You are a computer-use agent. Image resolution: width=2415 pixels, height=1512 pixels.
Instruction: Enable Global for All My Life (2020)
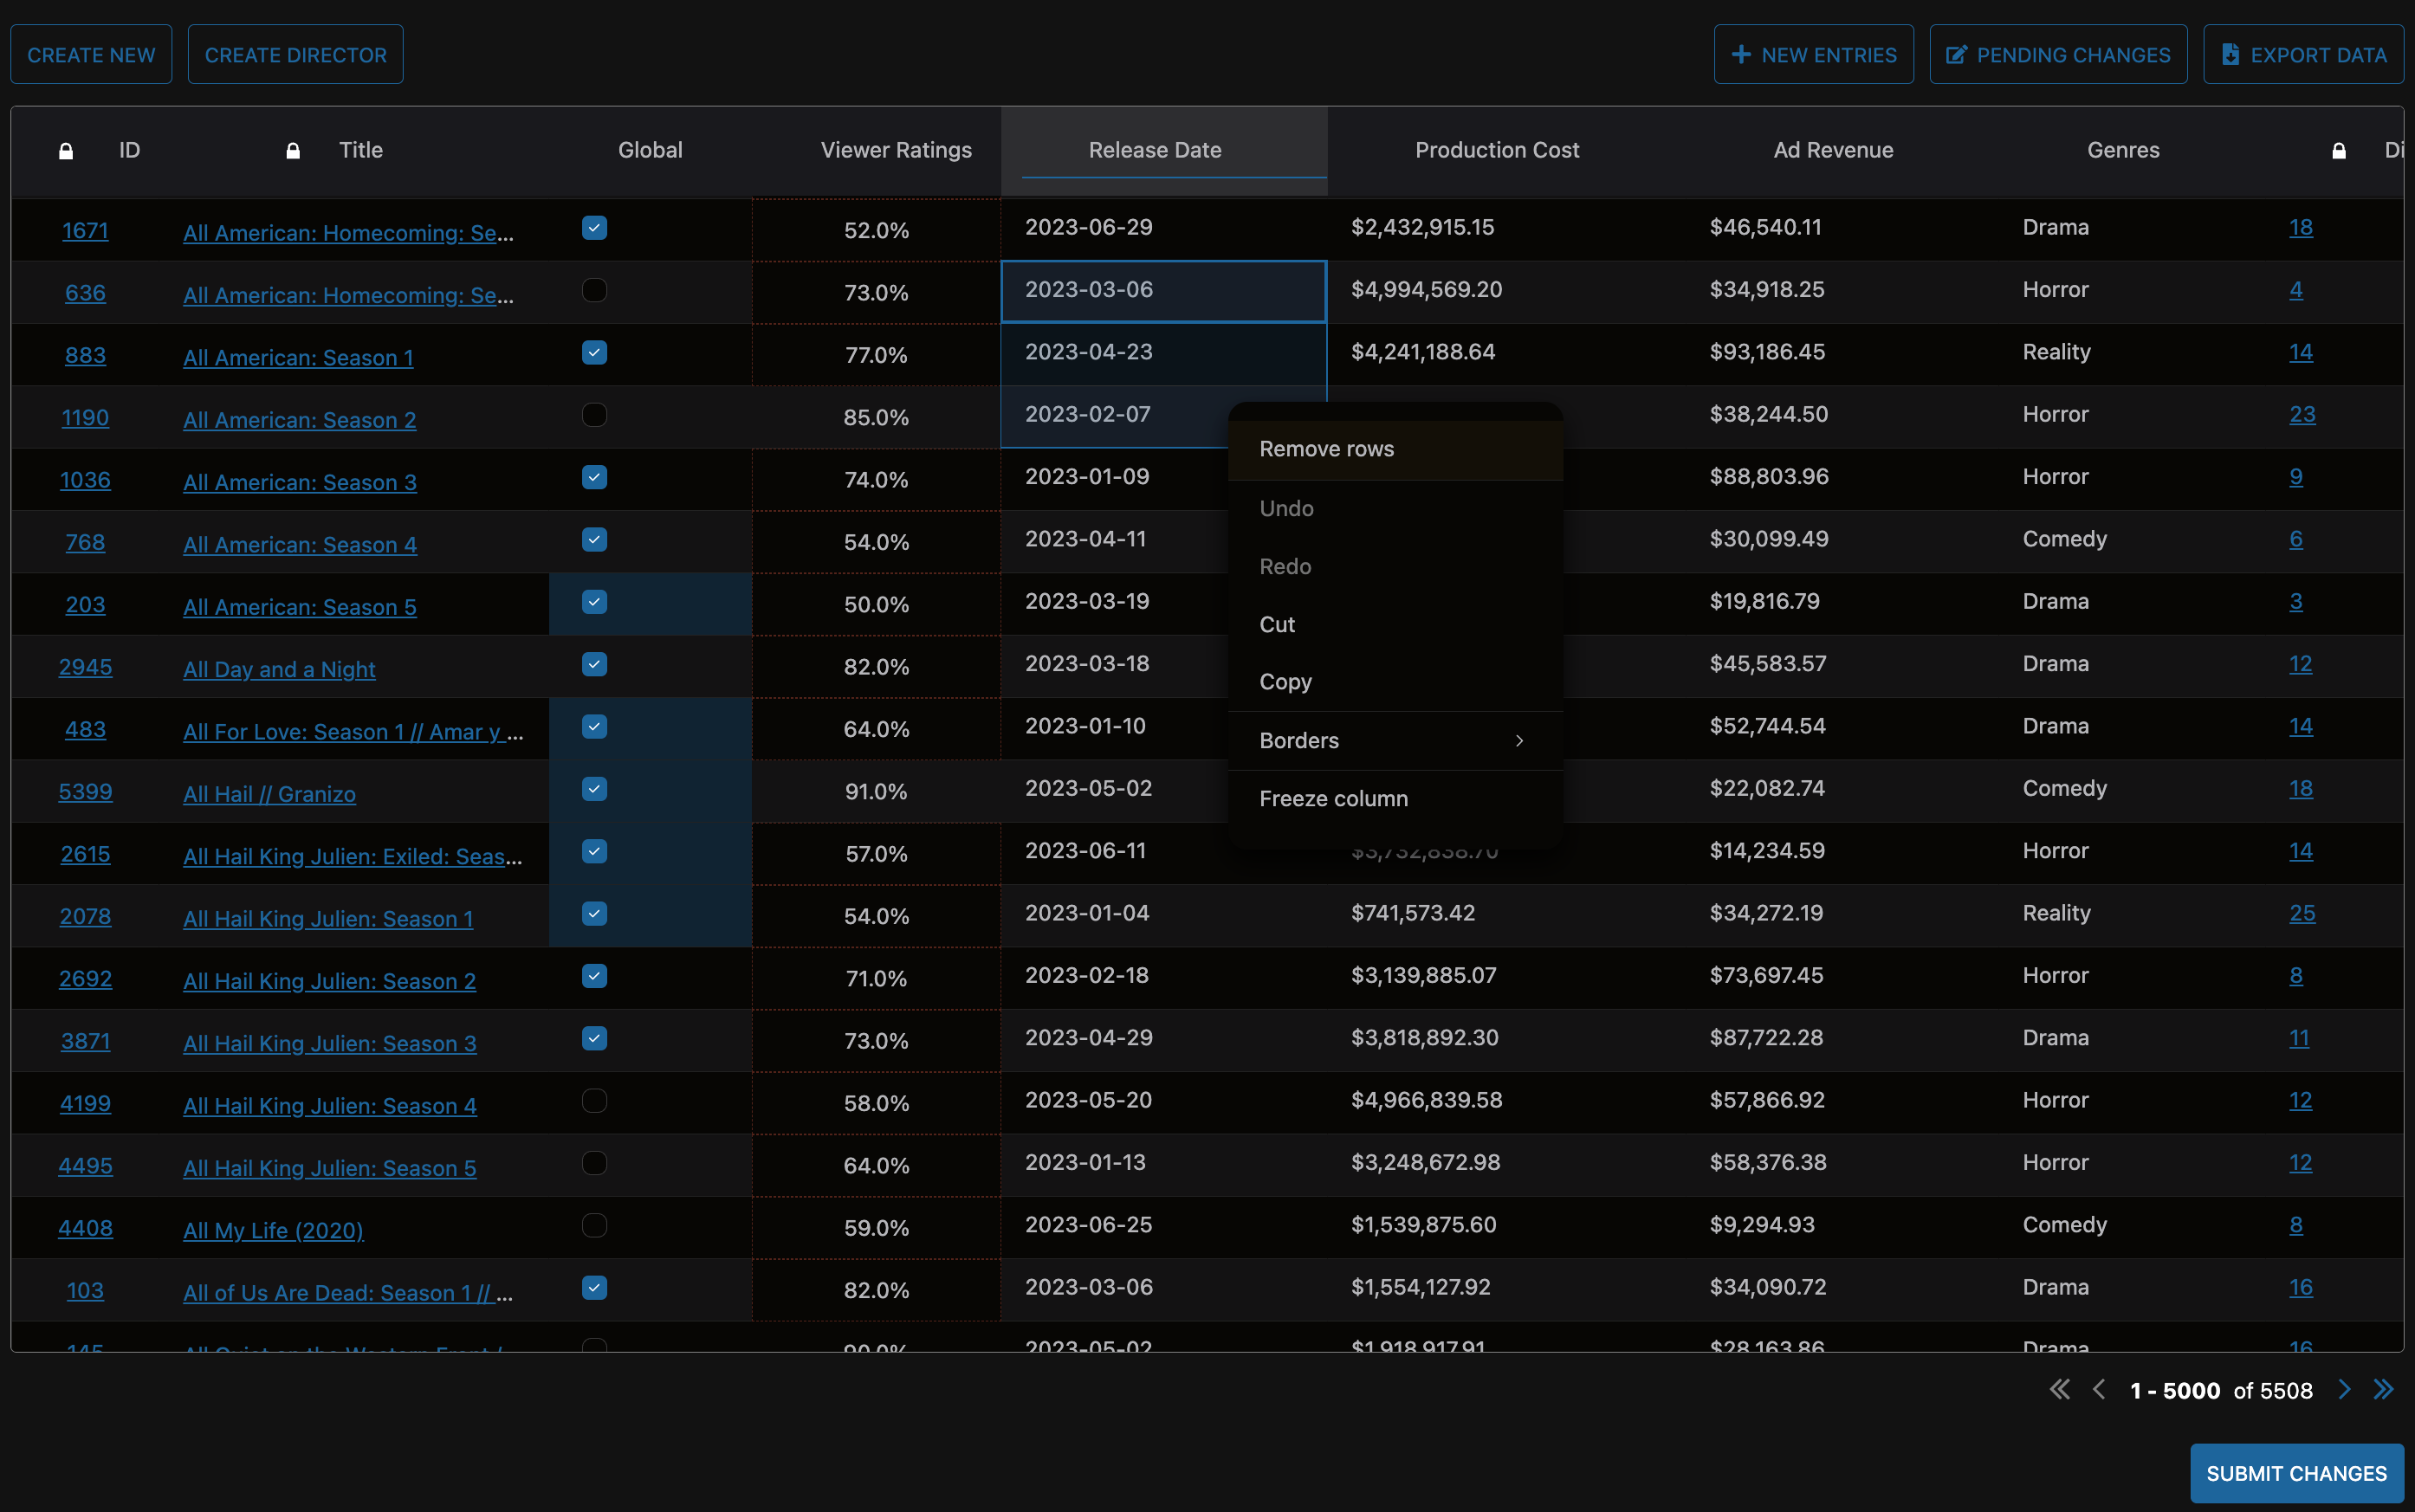[x=594, y=1225]
